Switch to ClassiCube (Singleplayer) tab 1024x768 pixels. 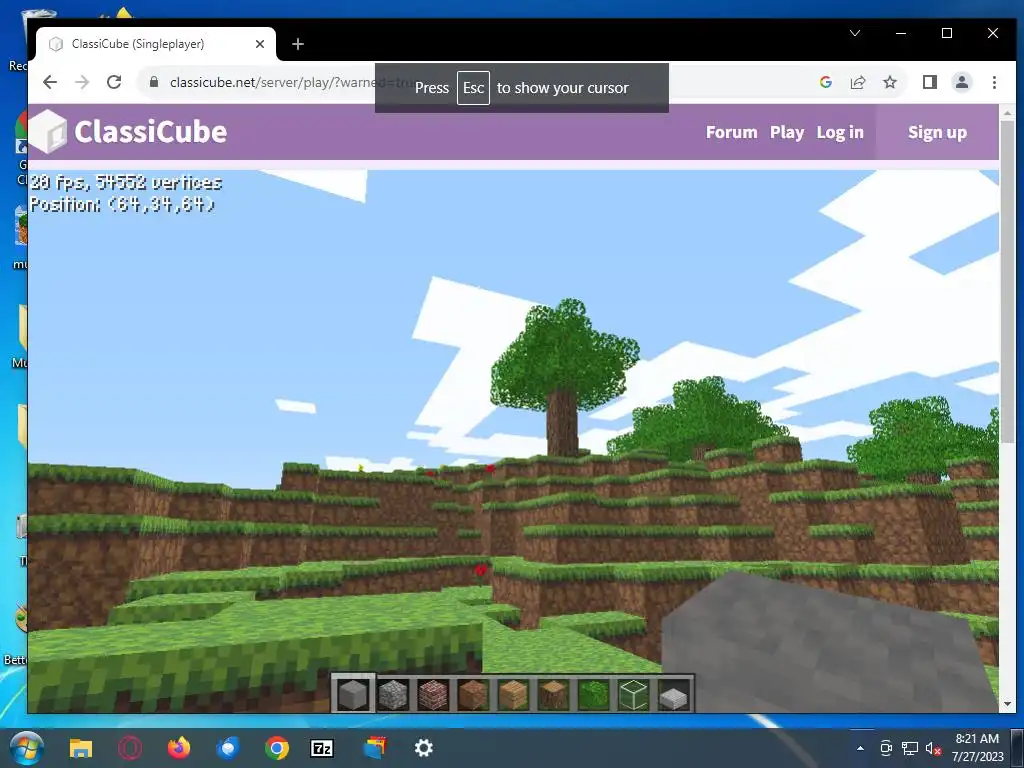point(155,44)
